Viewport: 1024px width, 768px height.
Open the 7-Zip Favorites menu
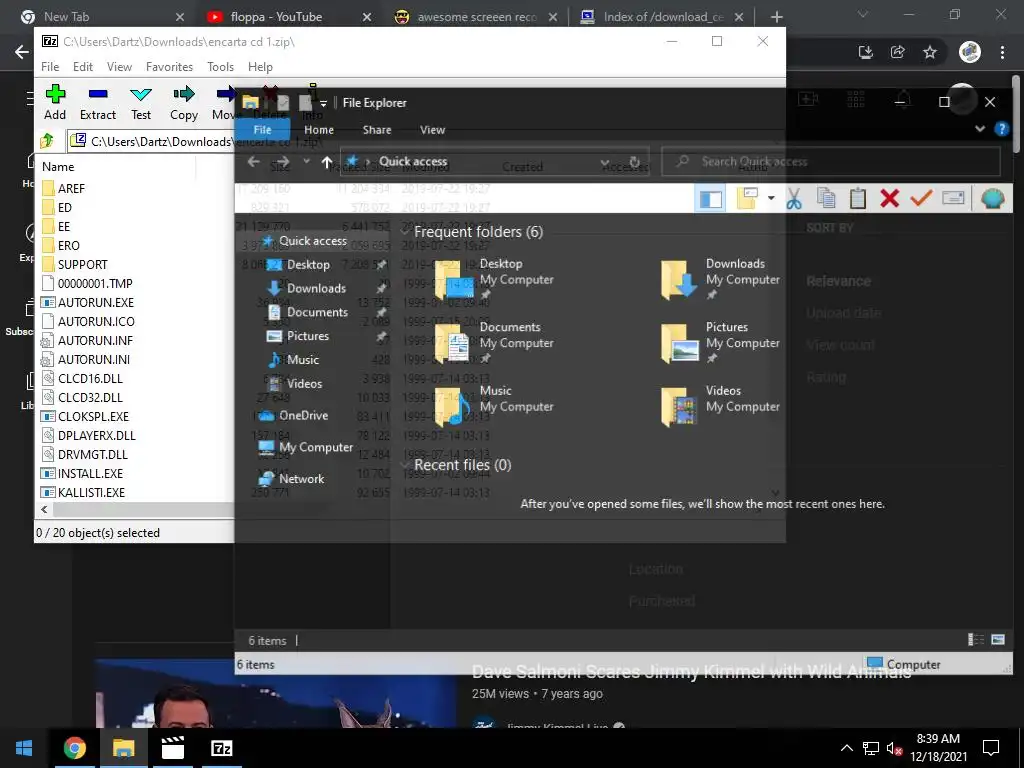[169, 67]
